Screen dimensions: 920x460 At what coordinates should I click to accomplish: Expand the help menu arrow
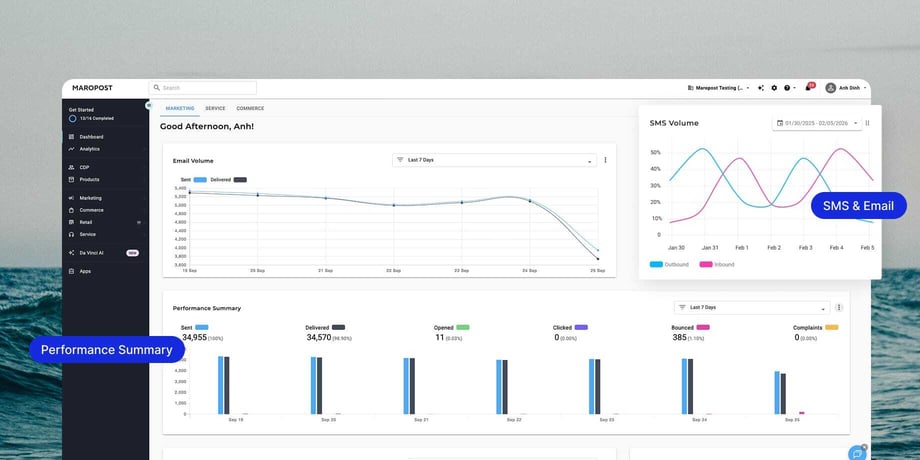(x=794, y=88)
